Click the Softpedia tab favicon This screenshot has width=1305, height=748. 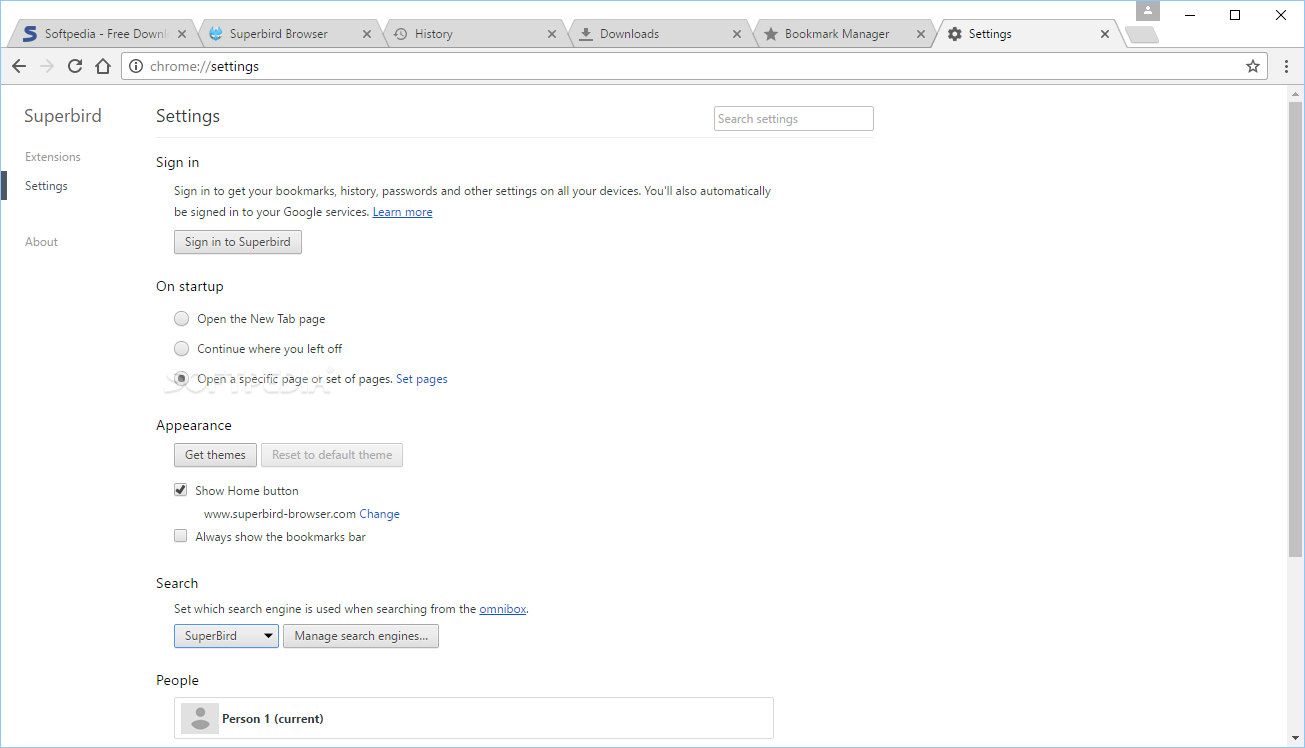tap(30, 34)
